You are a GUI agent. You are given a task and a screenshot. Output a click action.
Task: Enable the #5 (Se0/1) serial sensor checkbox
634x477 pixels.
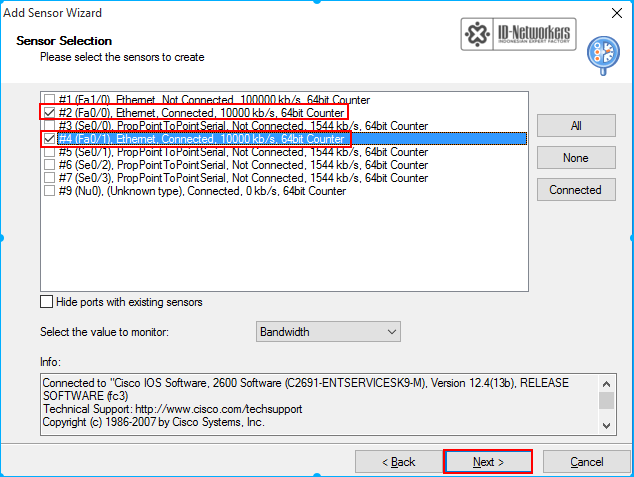coord(49,152)
